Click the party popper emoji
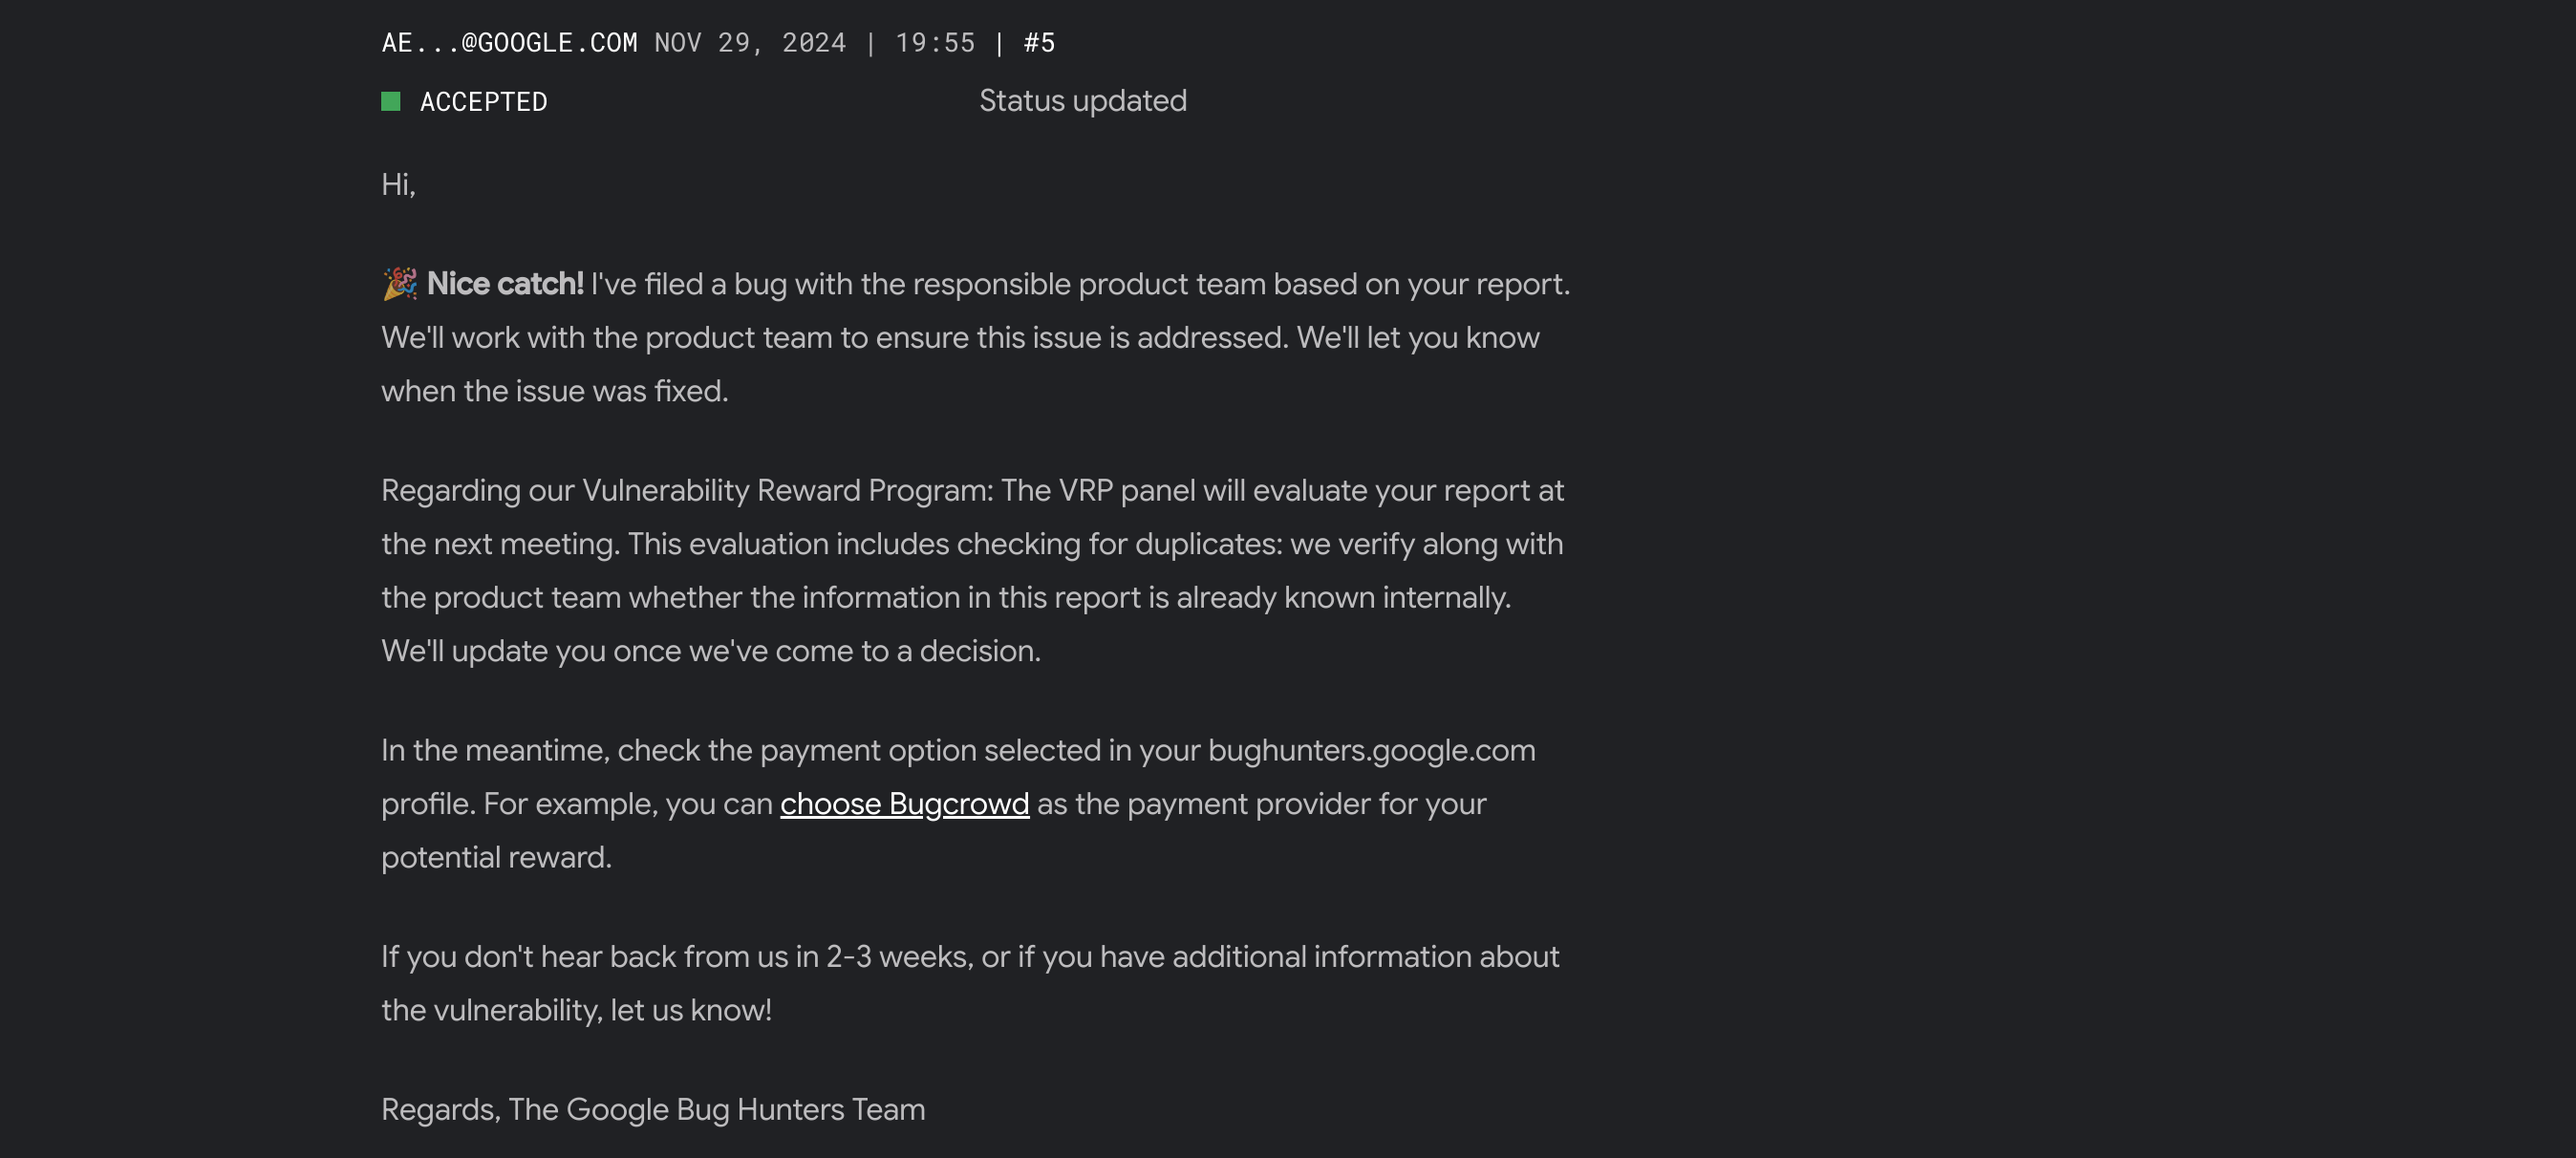The image size is (2576, 1158). (400, 284)
